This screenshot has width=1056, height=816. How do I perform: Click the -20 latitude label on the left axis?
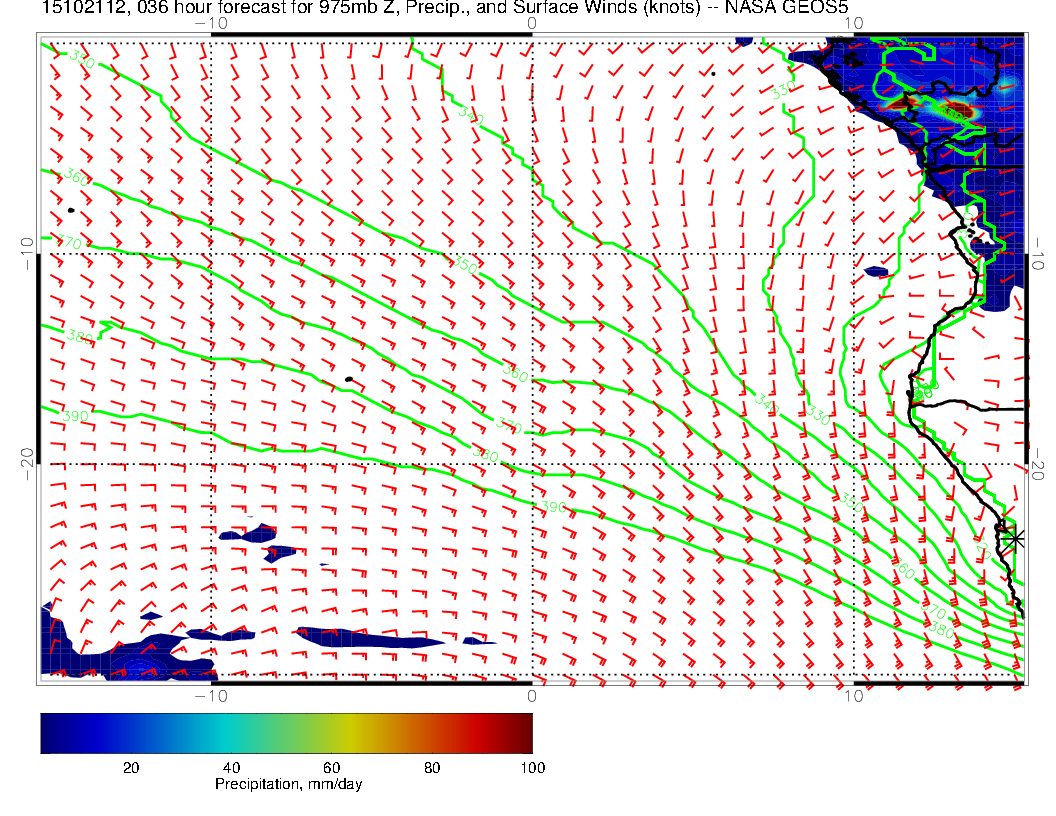click(24, 462)
